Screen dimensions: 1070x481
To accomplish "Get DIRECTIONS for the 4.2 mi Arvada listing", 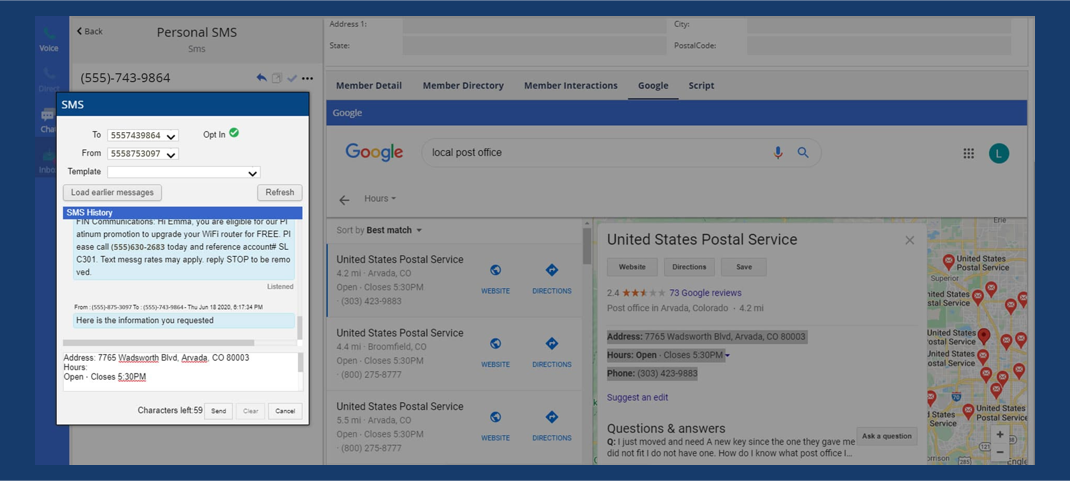I will [x=552, y=278].
